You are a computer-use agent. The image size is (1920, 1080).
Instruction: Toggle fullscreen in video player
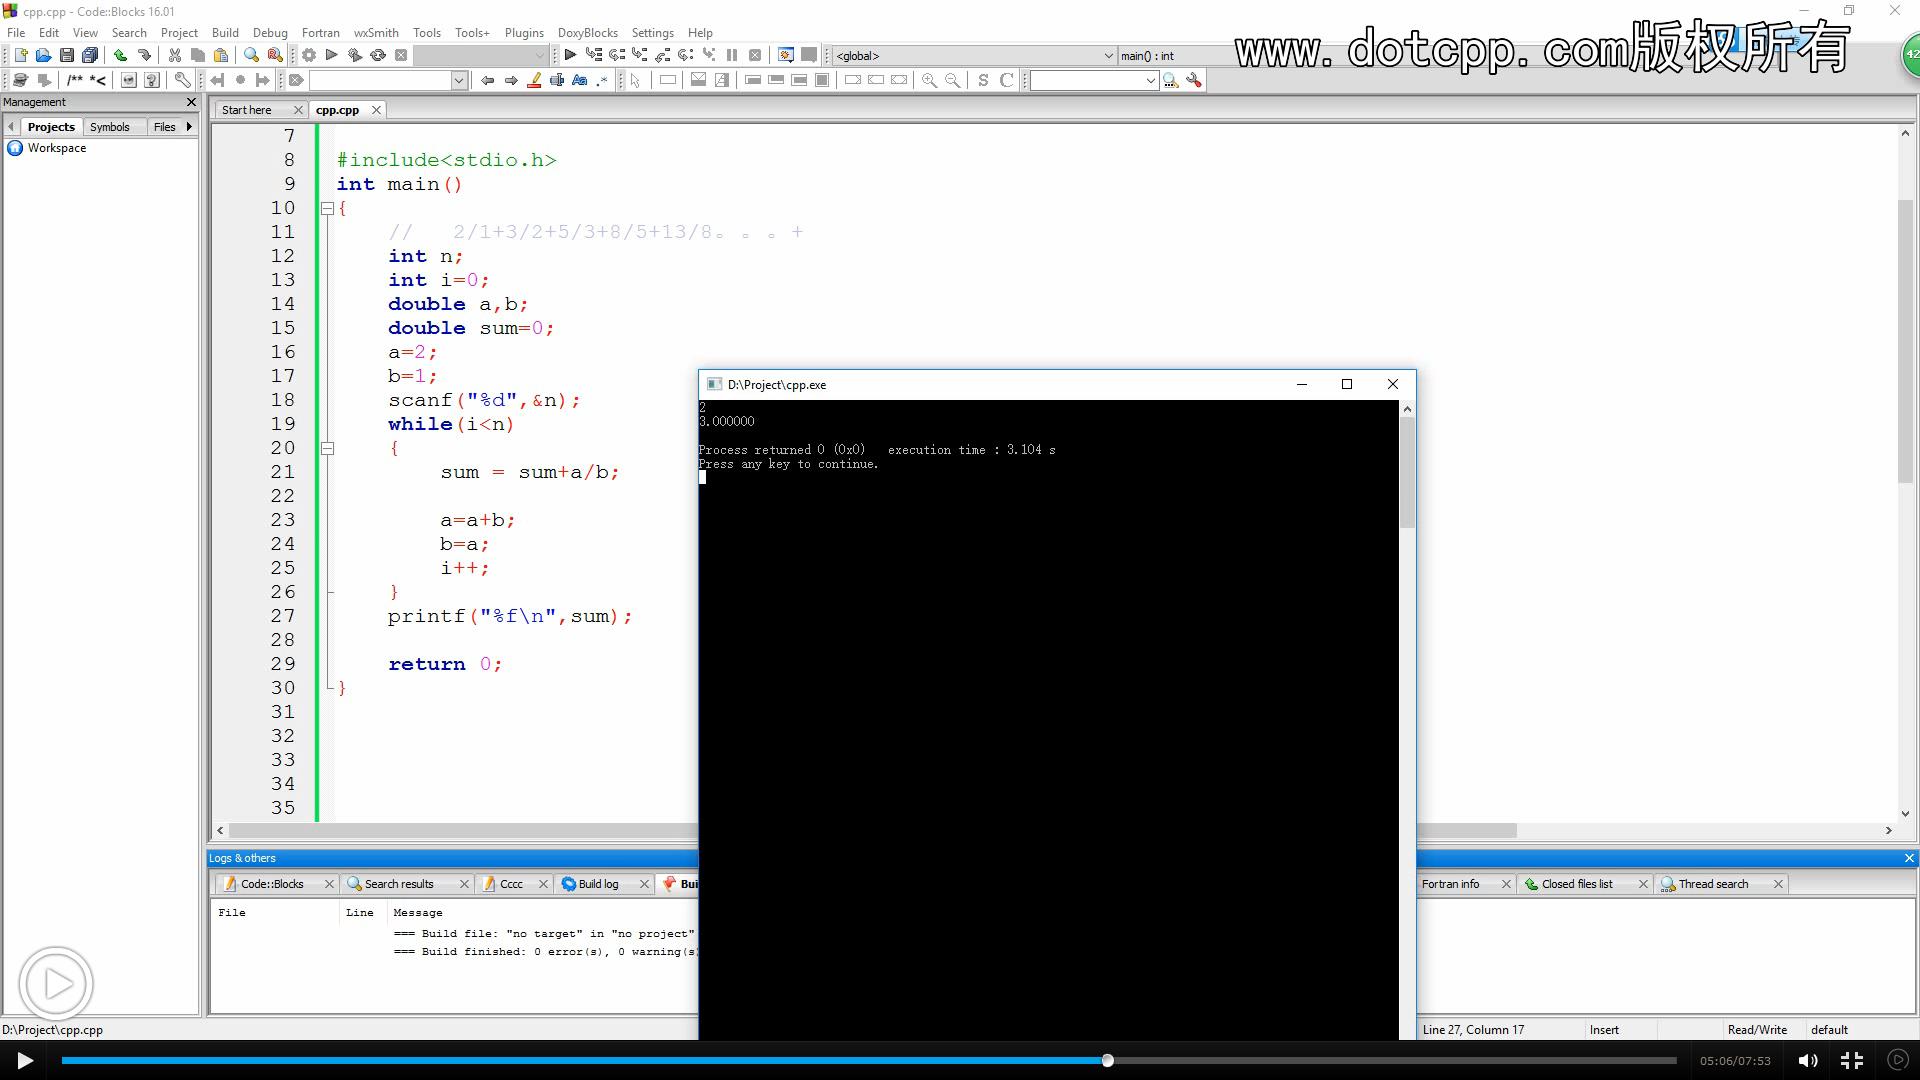(1852, 1061)
